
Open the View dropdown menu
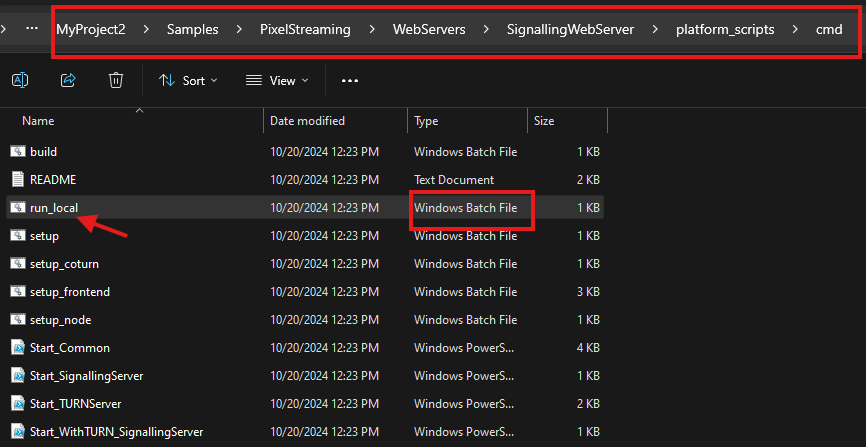(x=277, y=80)
